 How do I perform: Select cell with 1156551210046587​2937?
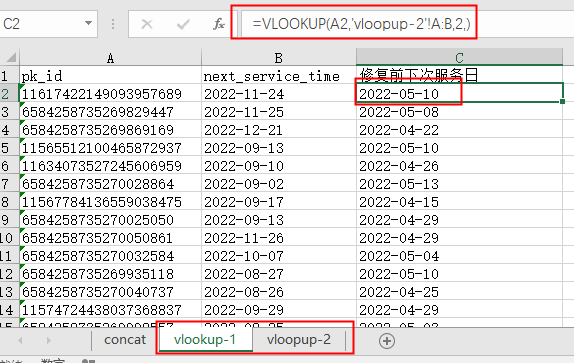[x=110, y=147]
